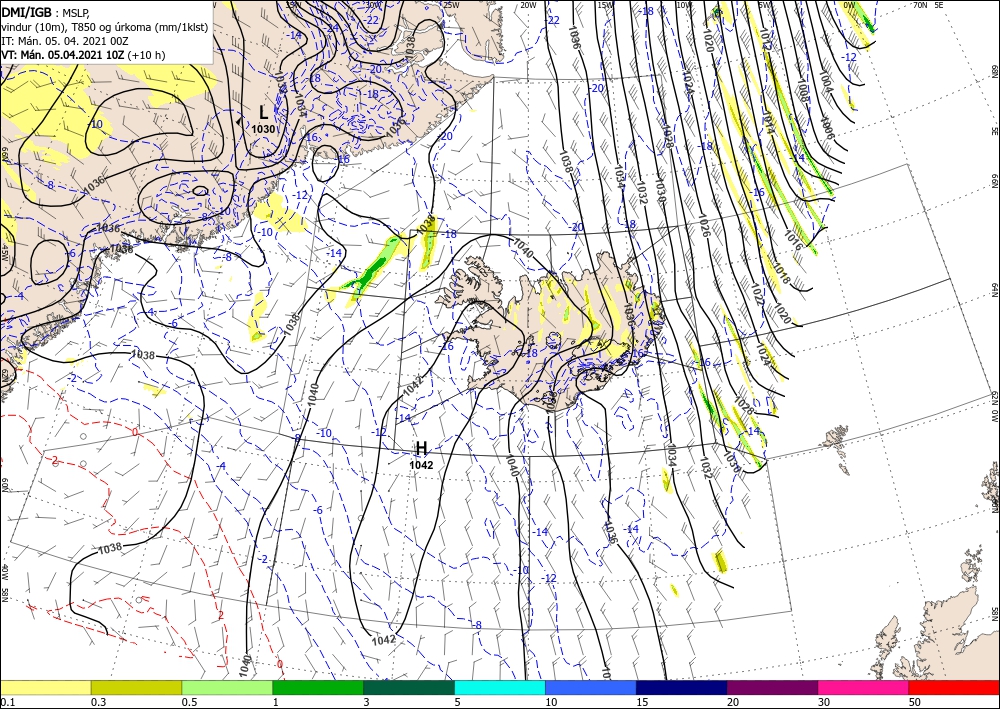Click the 1014 isobar label
The height and width of the screenshot is (709, 1000).
[x=768, y=121]
